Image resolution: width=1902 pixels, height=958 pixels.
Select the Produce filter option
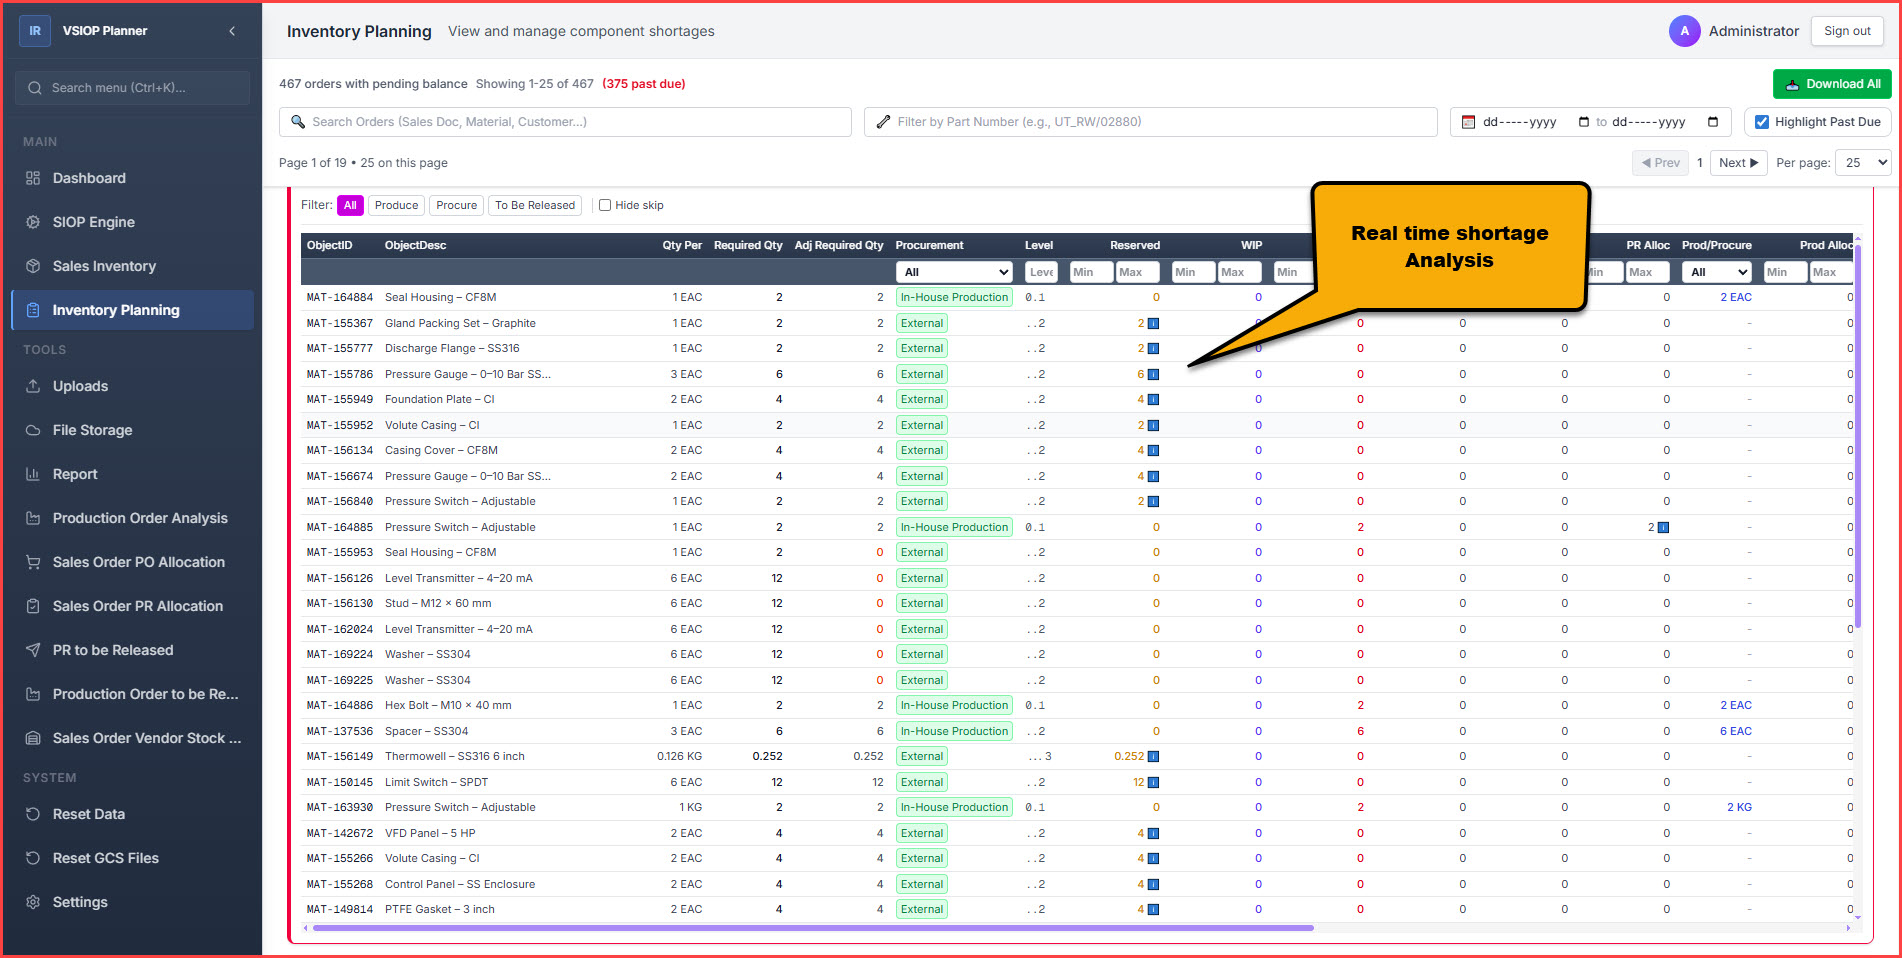396,205
